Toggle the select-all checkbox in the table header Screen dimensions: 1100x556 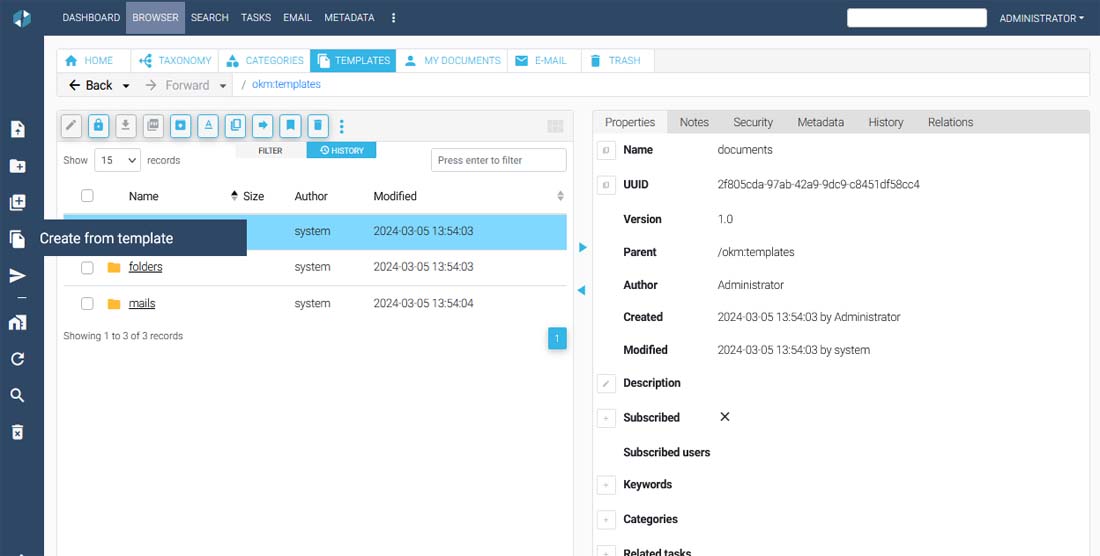pos(87,196)
